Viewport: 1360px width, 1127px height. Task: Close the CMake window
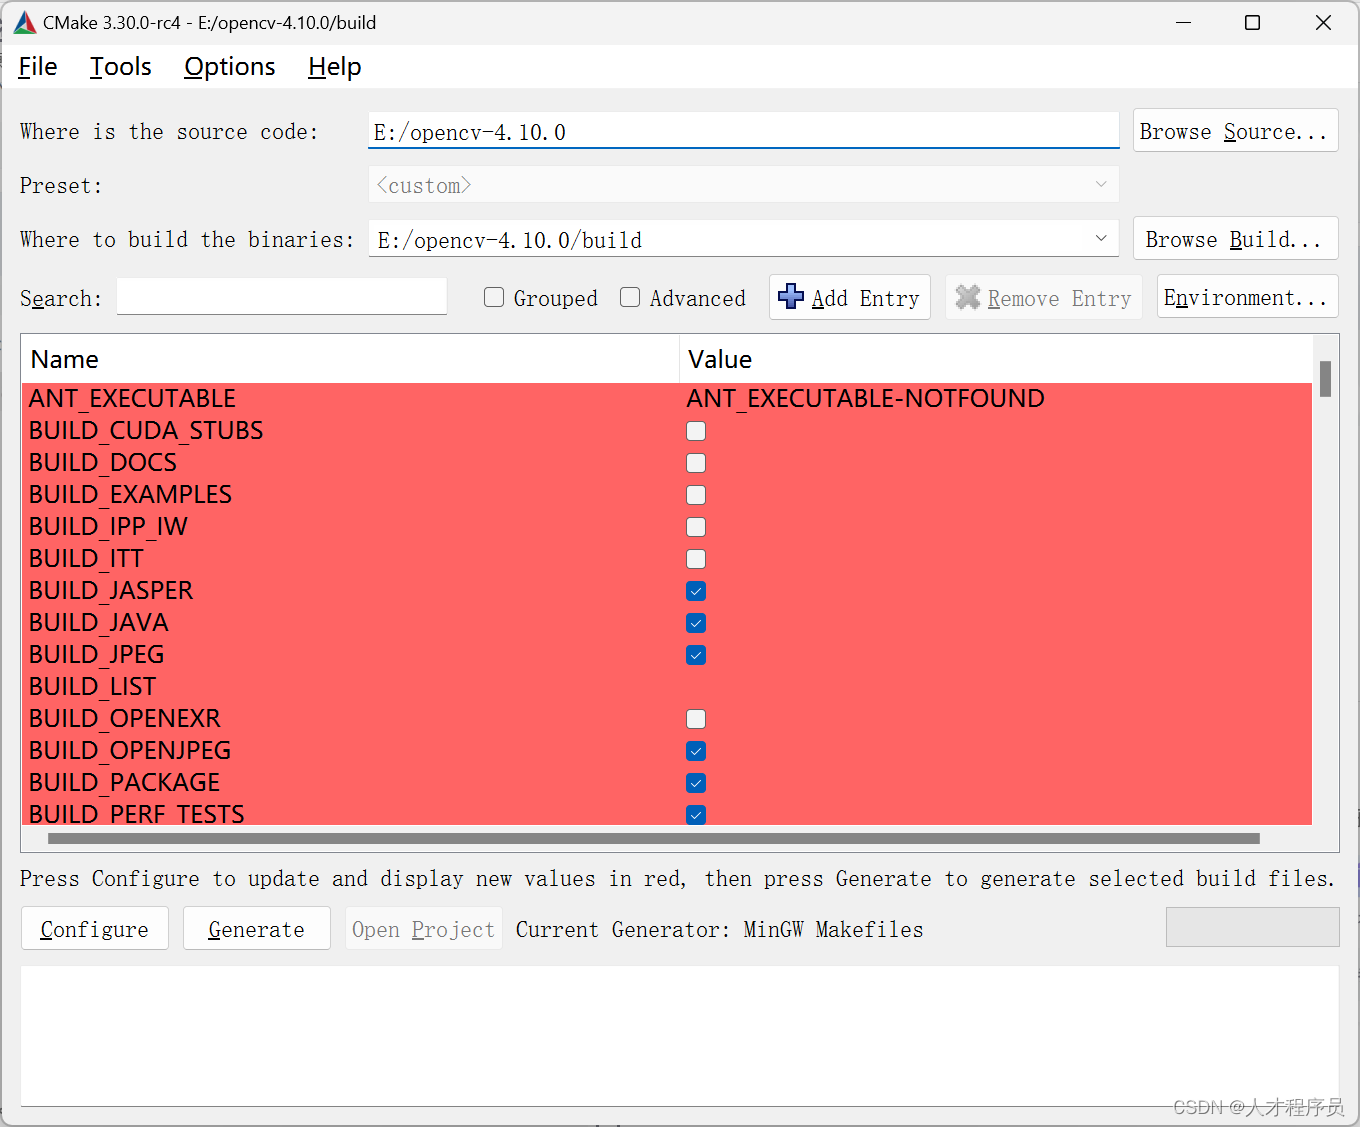tap(1323, 22)
